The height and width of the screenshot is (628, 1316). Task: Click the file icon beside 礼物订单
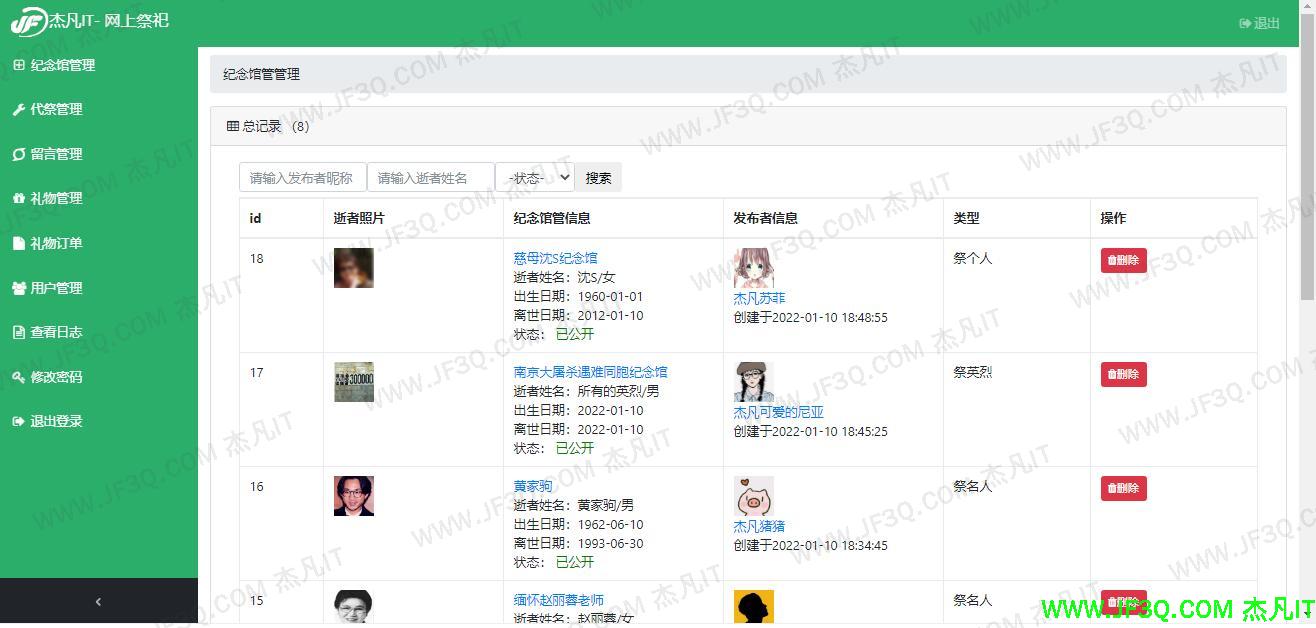tap(18, 243)
